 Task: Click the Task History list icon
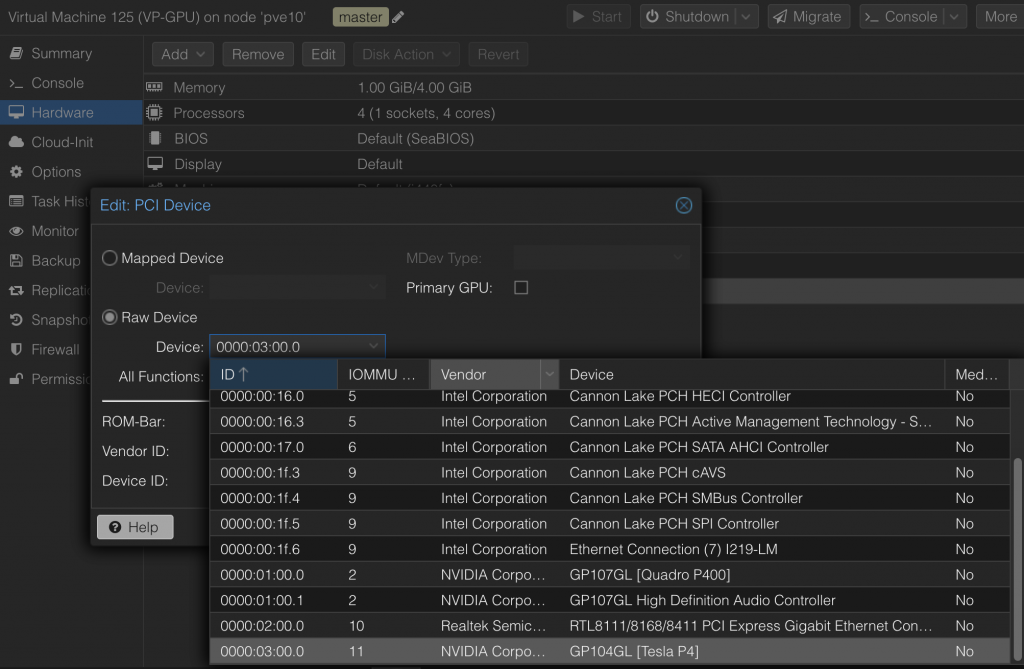coord(16,201)
